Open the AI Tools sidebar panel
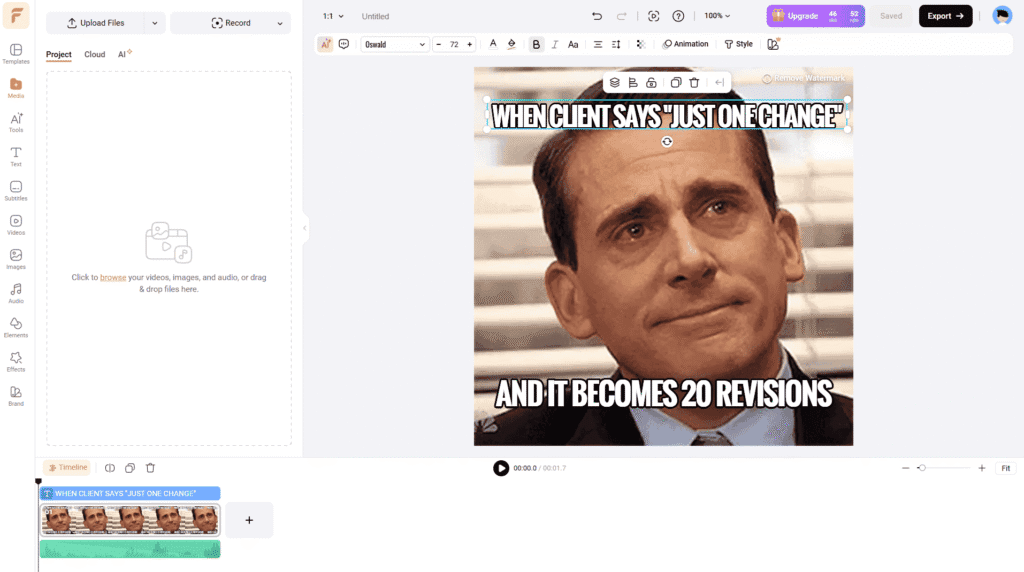Viewport: 1024px width, 572px height. click(x=16, y=122)
